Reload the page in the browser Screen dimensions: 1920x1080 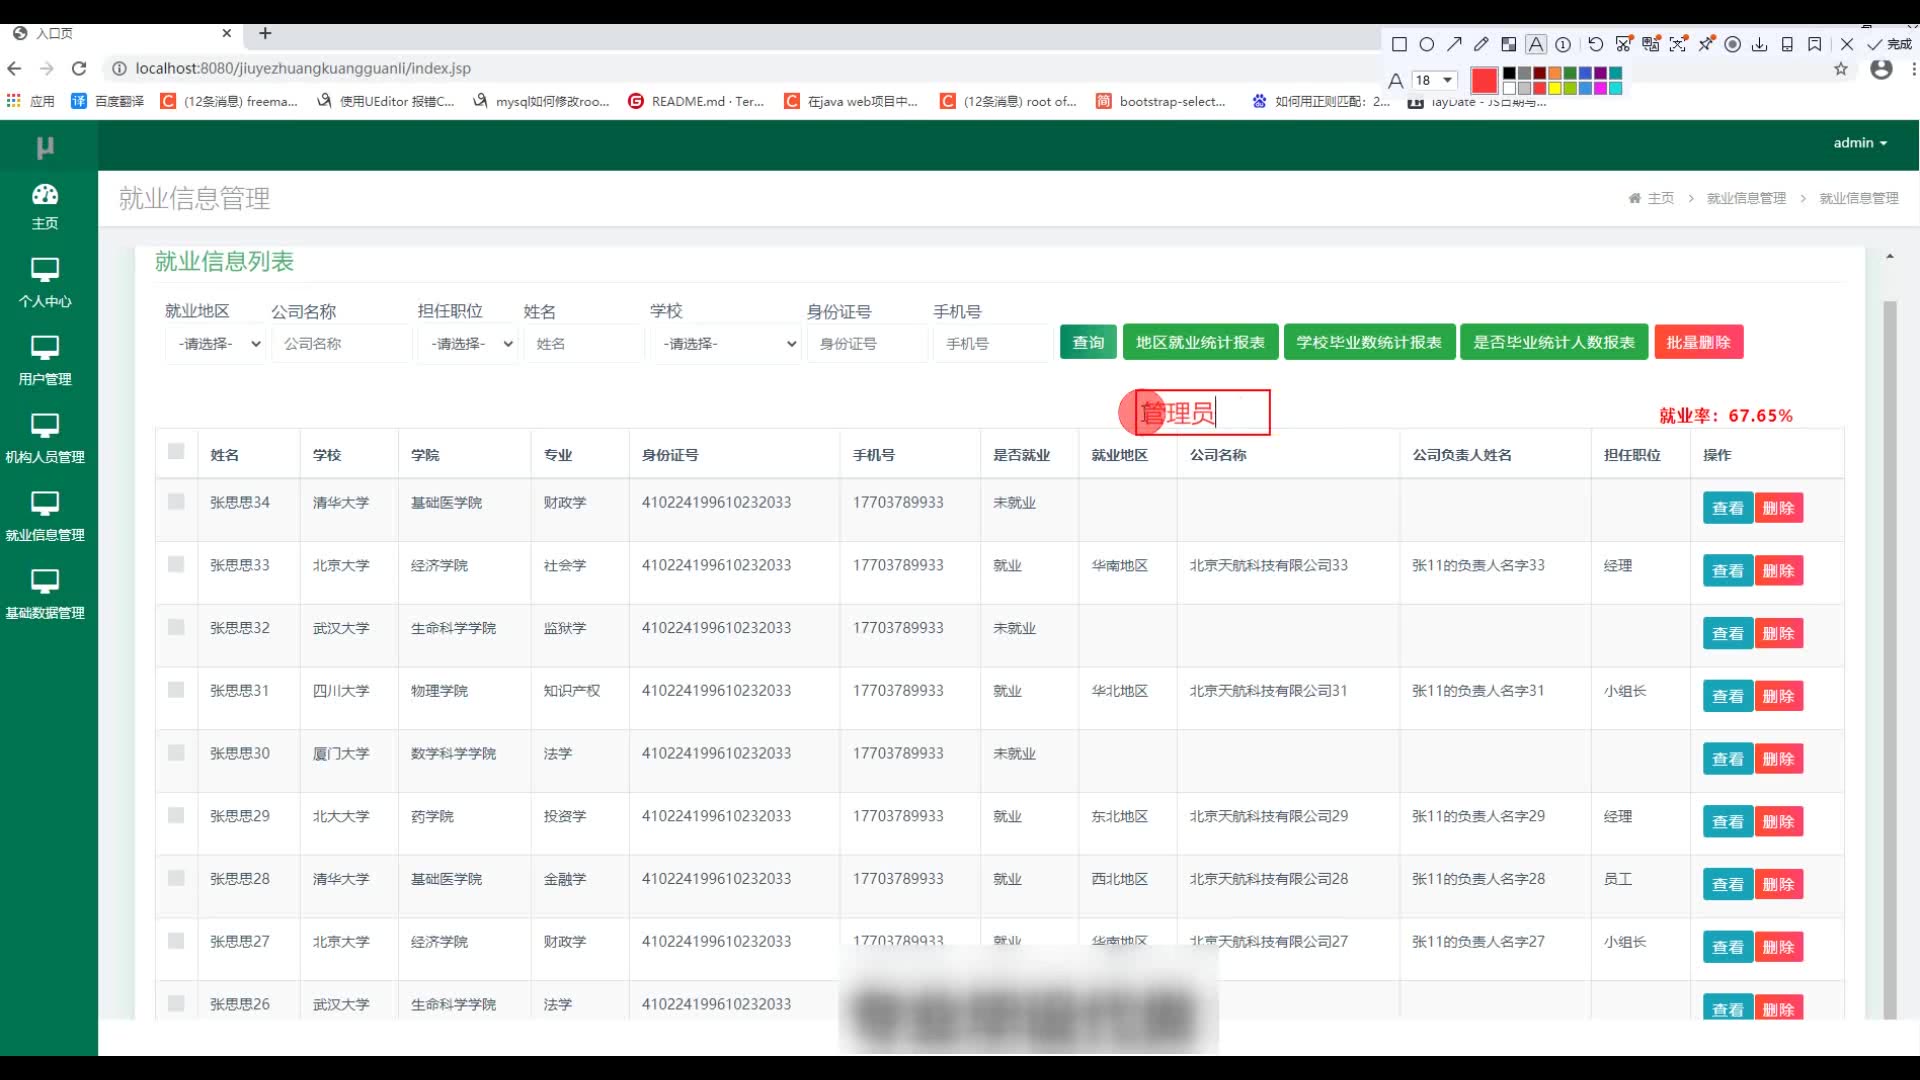(x=79, y=68)
